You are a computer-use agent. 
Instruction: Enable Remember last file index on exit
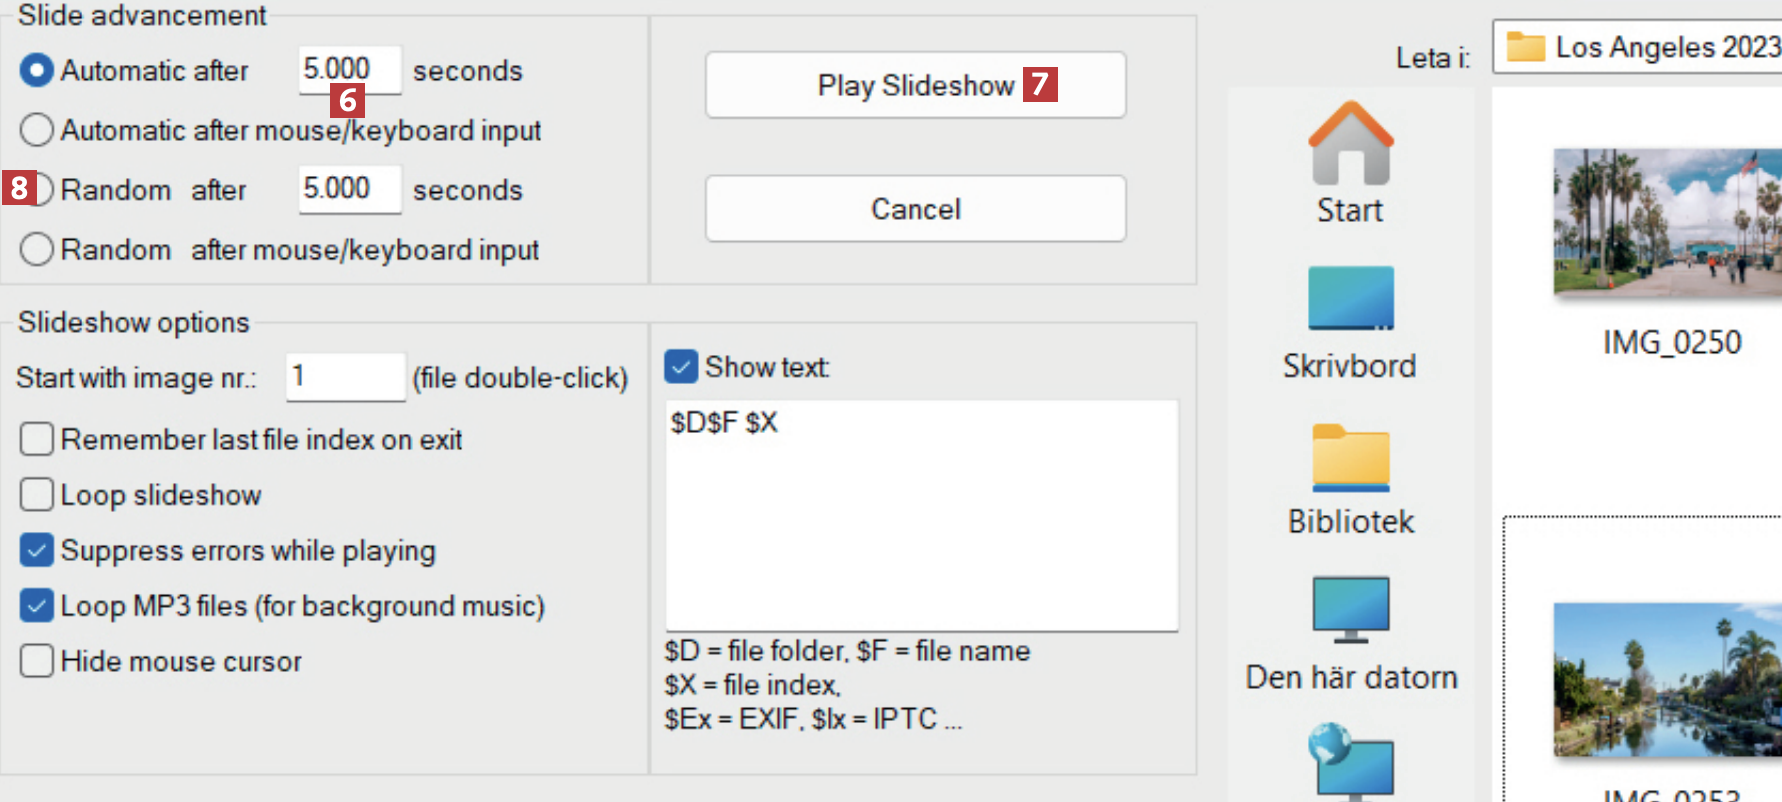click(x=37, y=439)
